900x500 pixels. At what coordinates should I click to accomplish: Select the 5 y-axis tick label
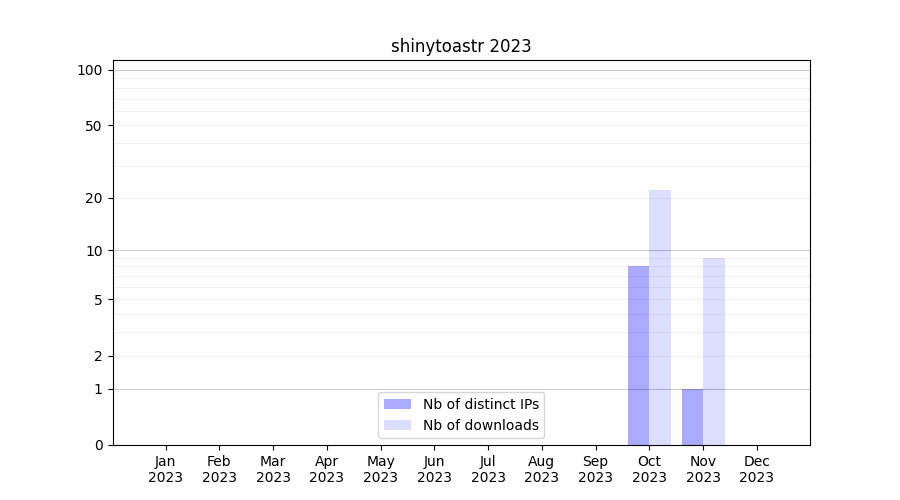click(97, 299)
